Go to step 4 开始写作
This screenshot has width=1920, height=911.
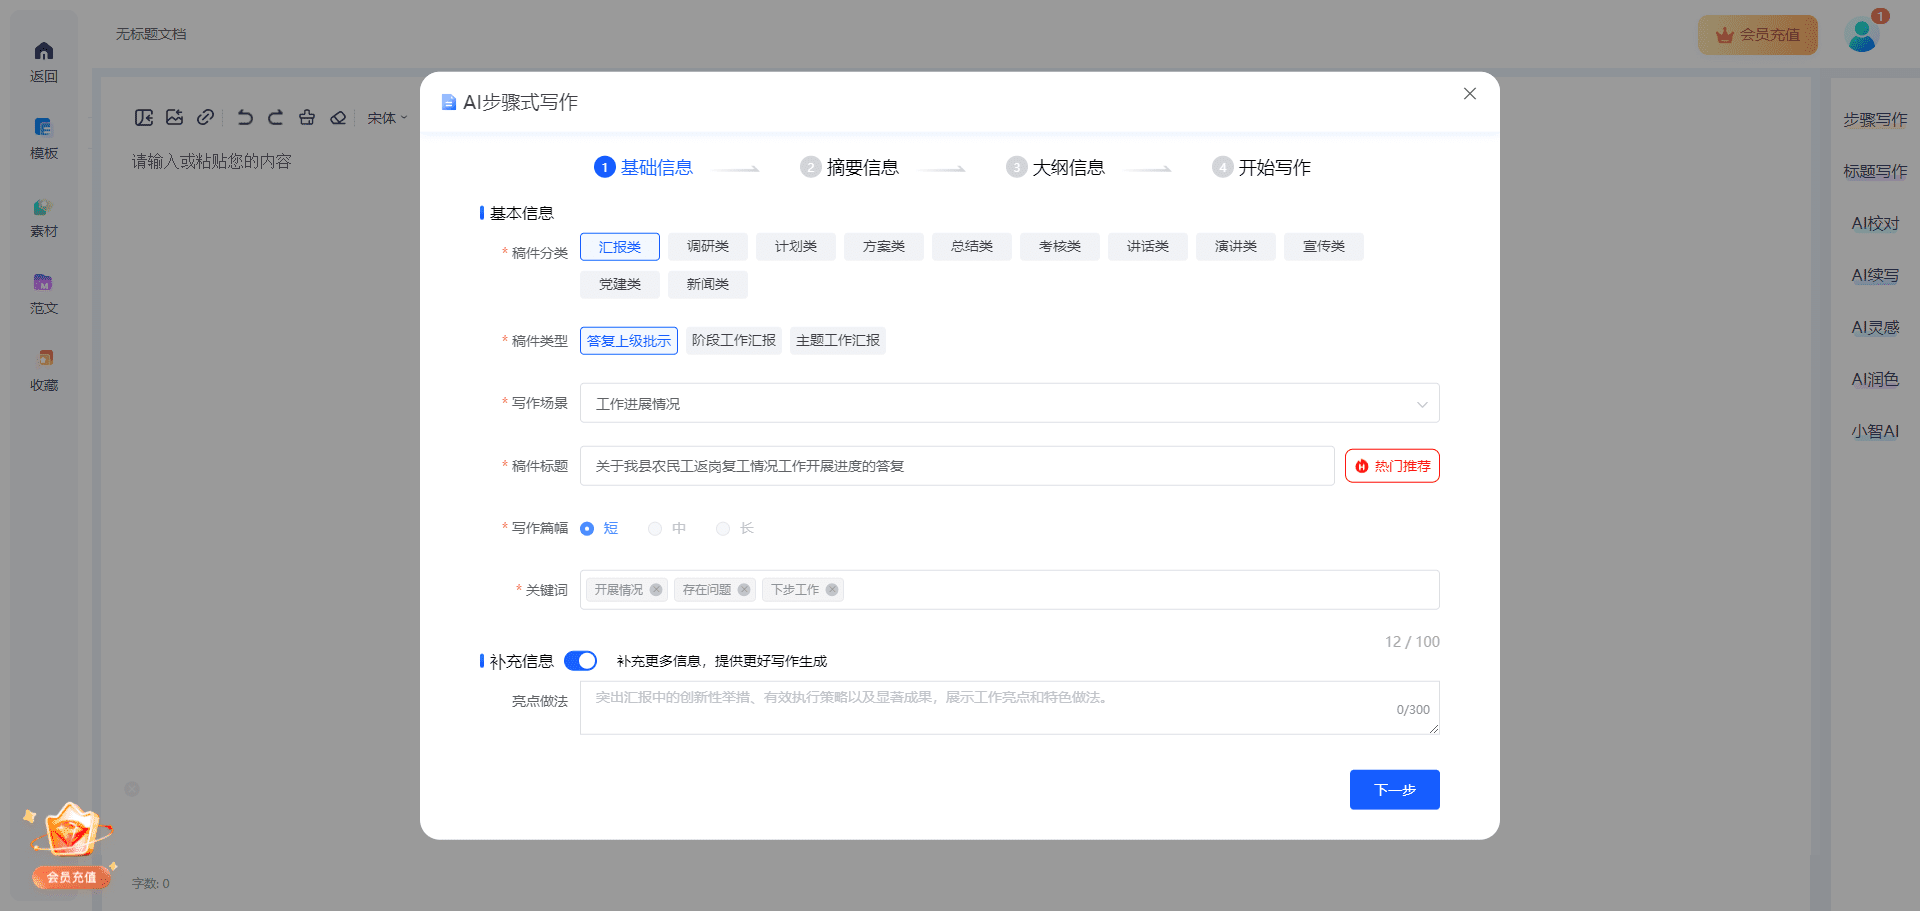[x=1261, y=168]
